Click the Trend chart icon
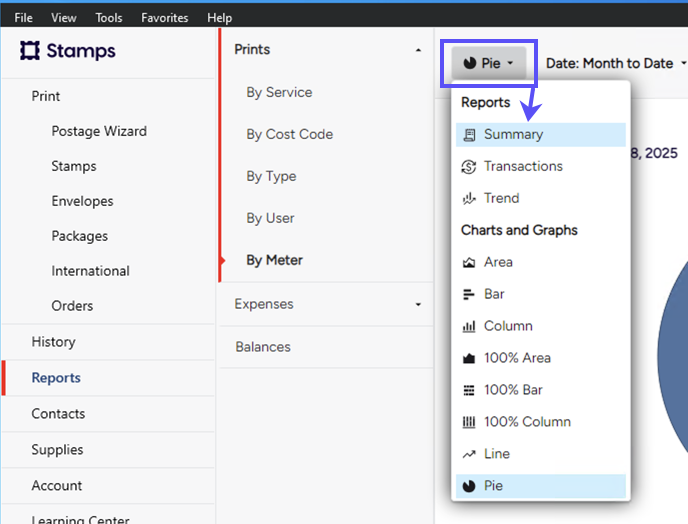Viewport: 688px width, 524px height. click(469, 198)
